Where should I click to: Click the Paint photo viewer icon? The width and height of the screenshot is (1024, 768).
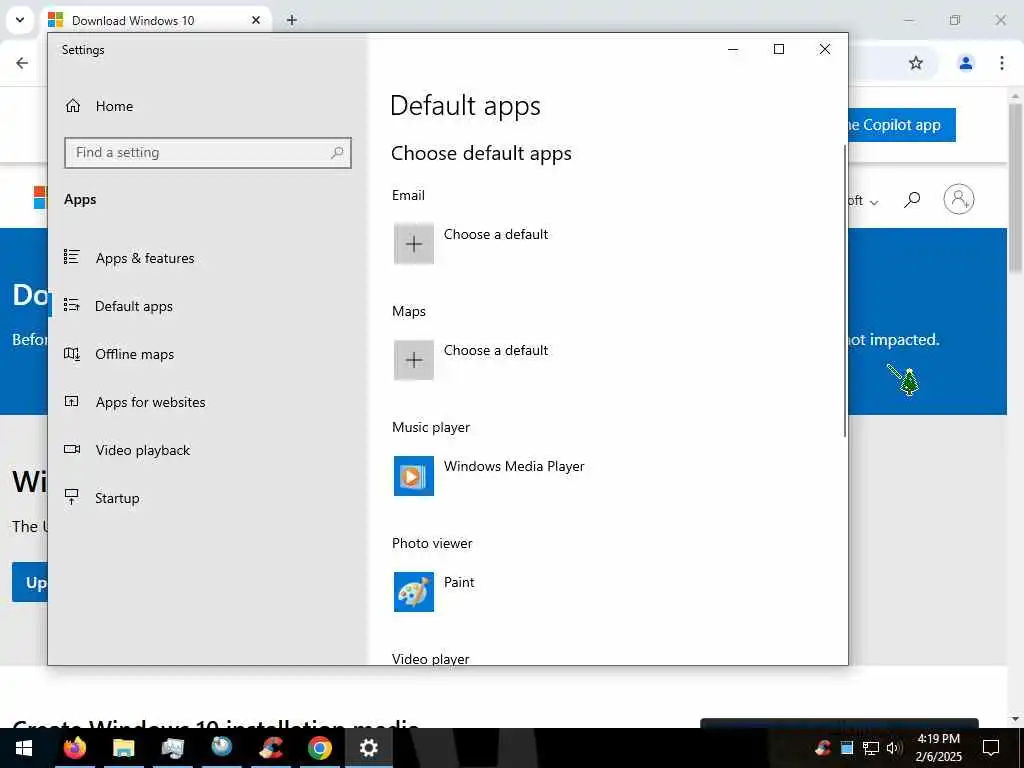[414, 592]
